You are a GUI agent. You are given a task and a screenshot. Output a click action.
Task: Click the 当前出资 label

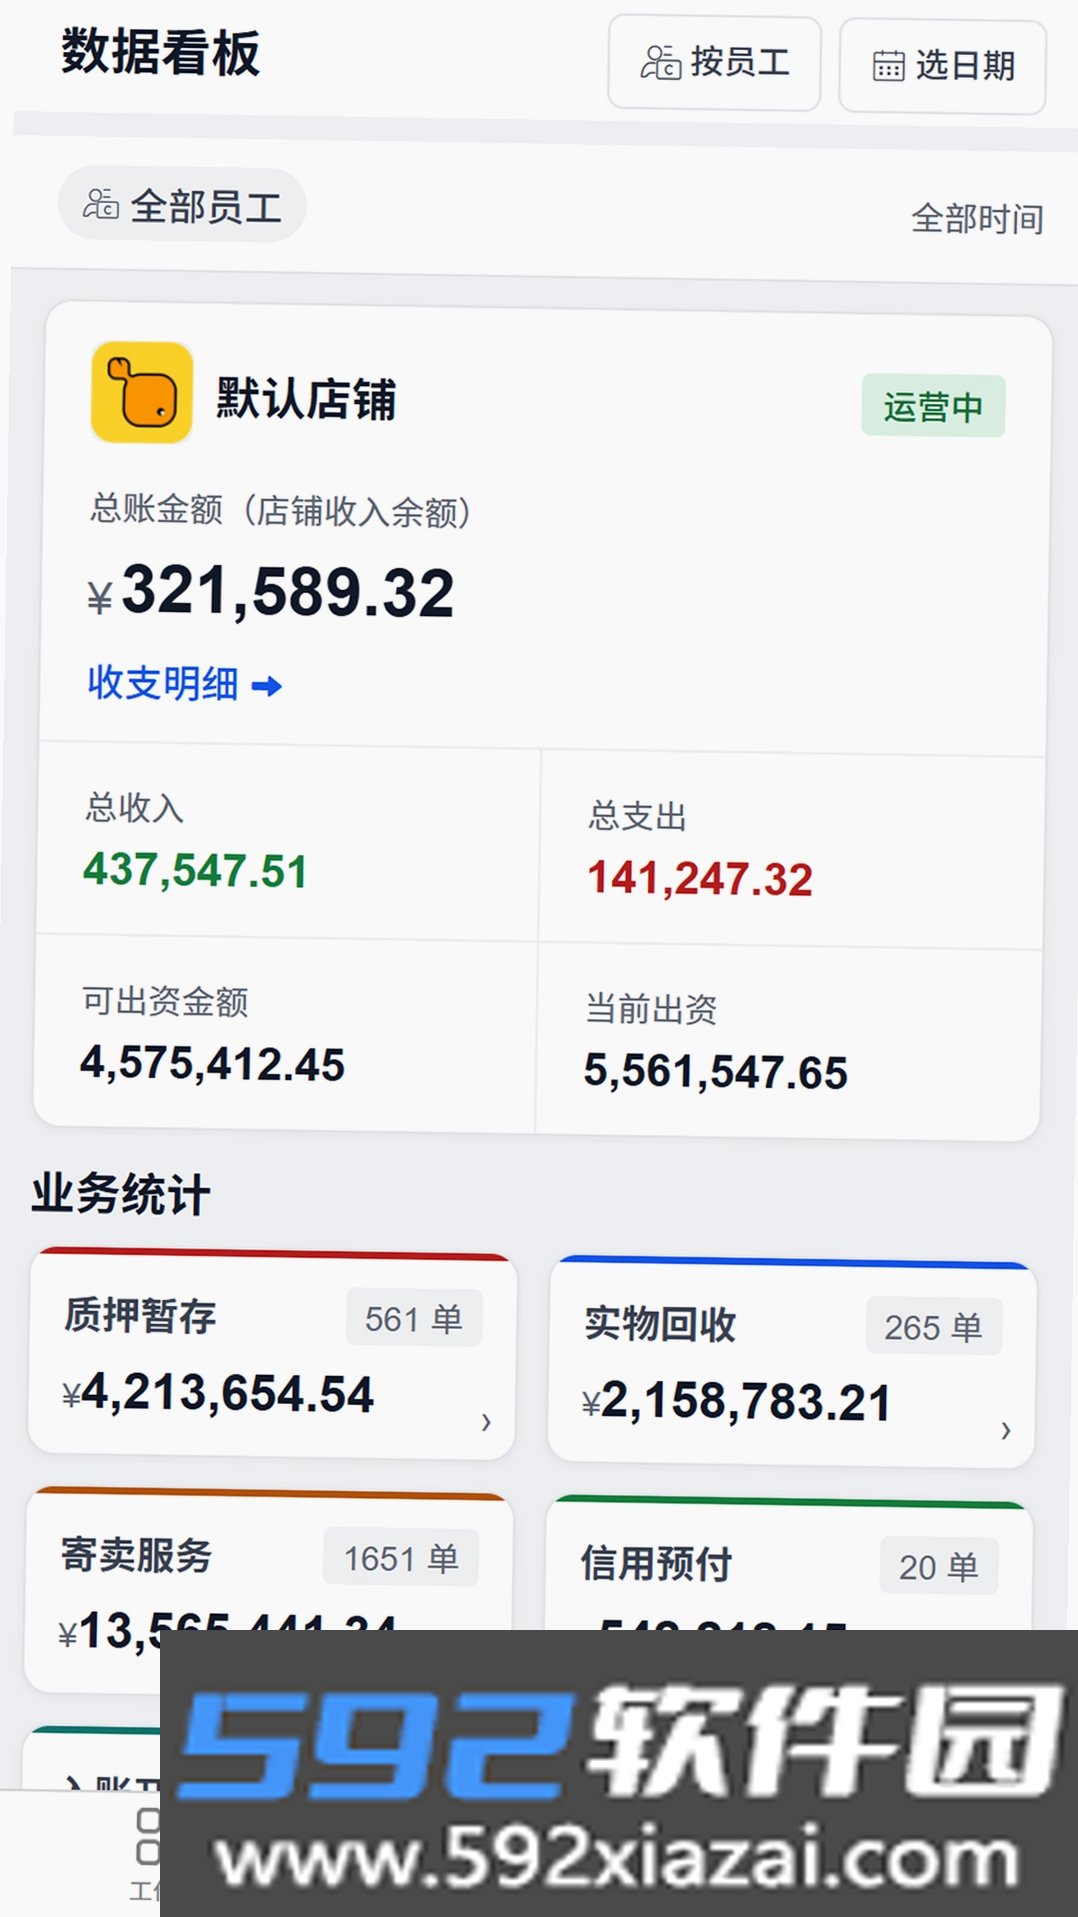651,1009
